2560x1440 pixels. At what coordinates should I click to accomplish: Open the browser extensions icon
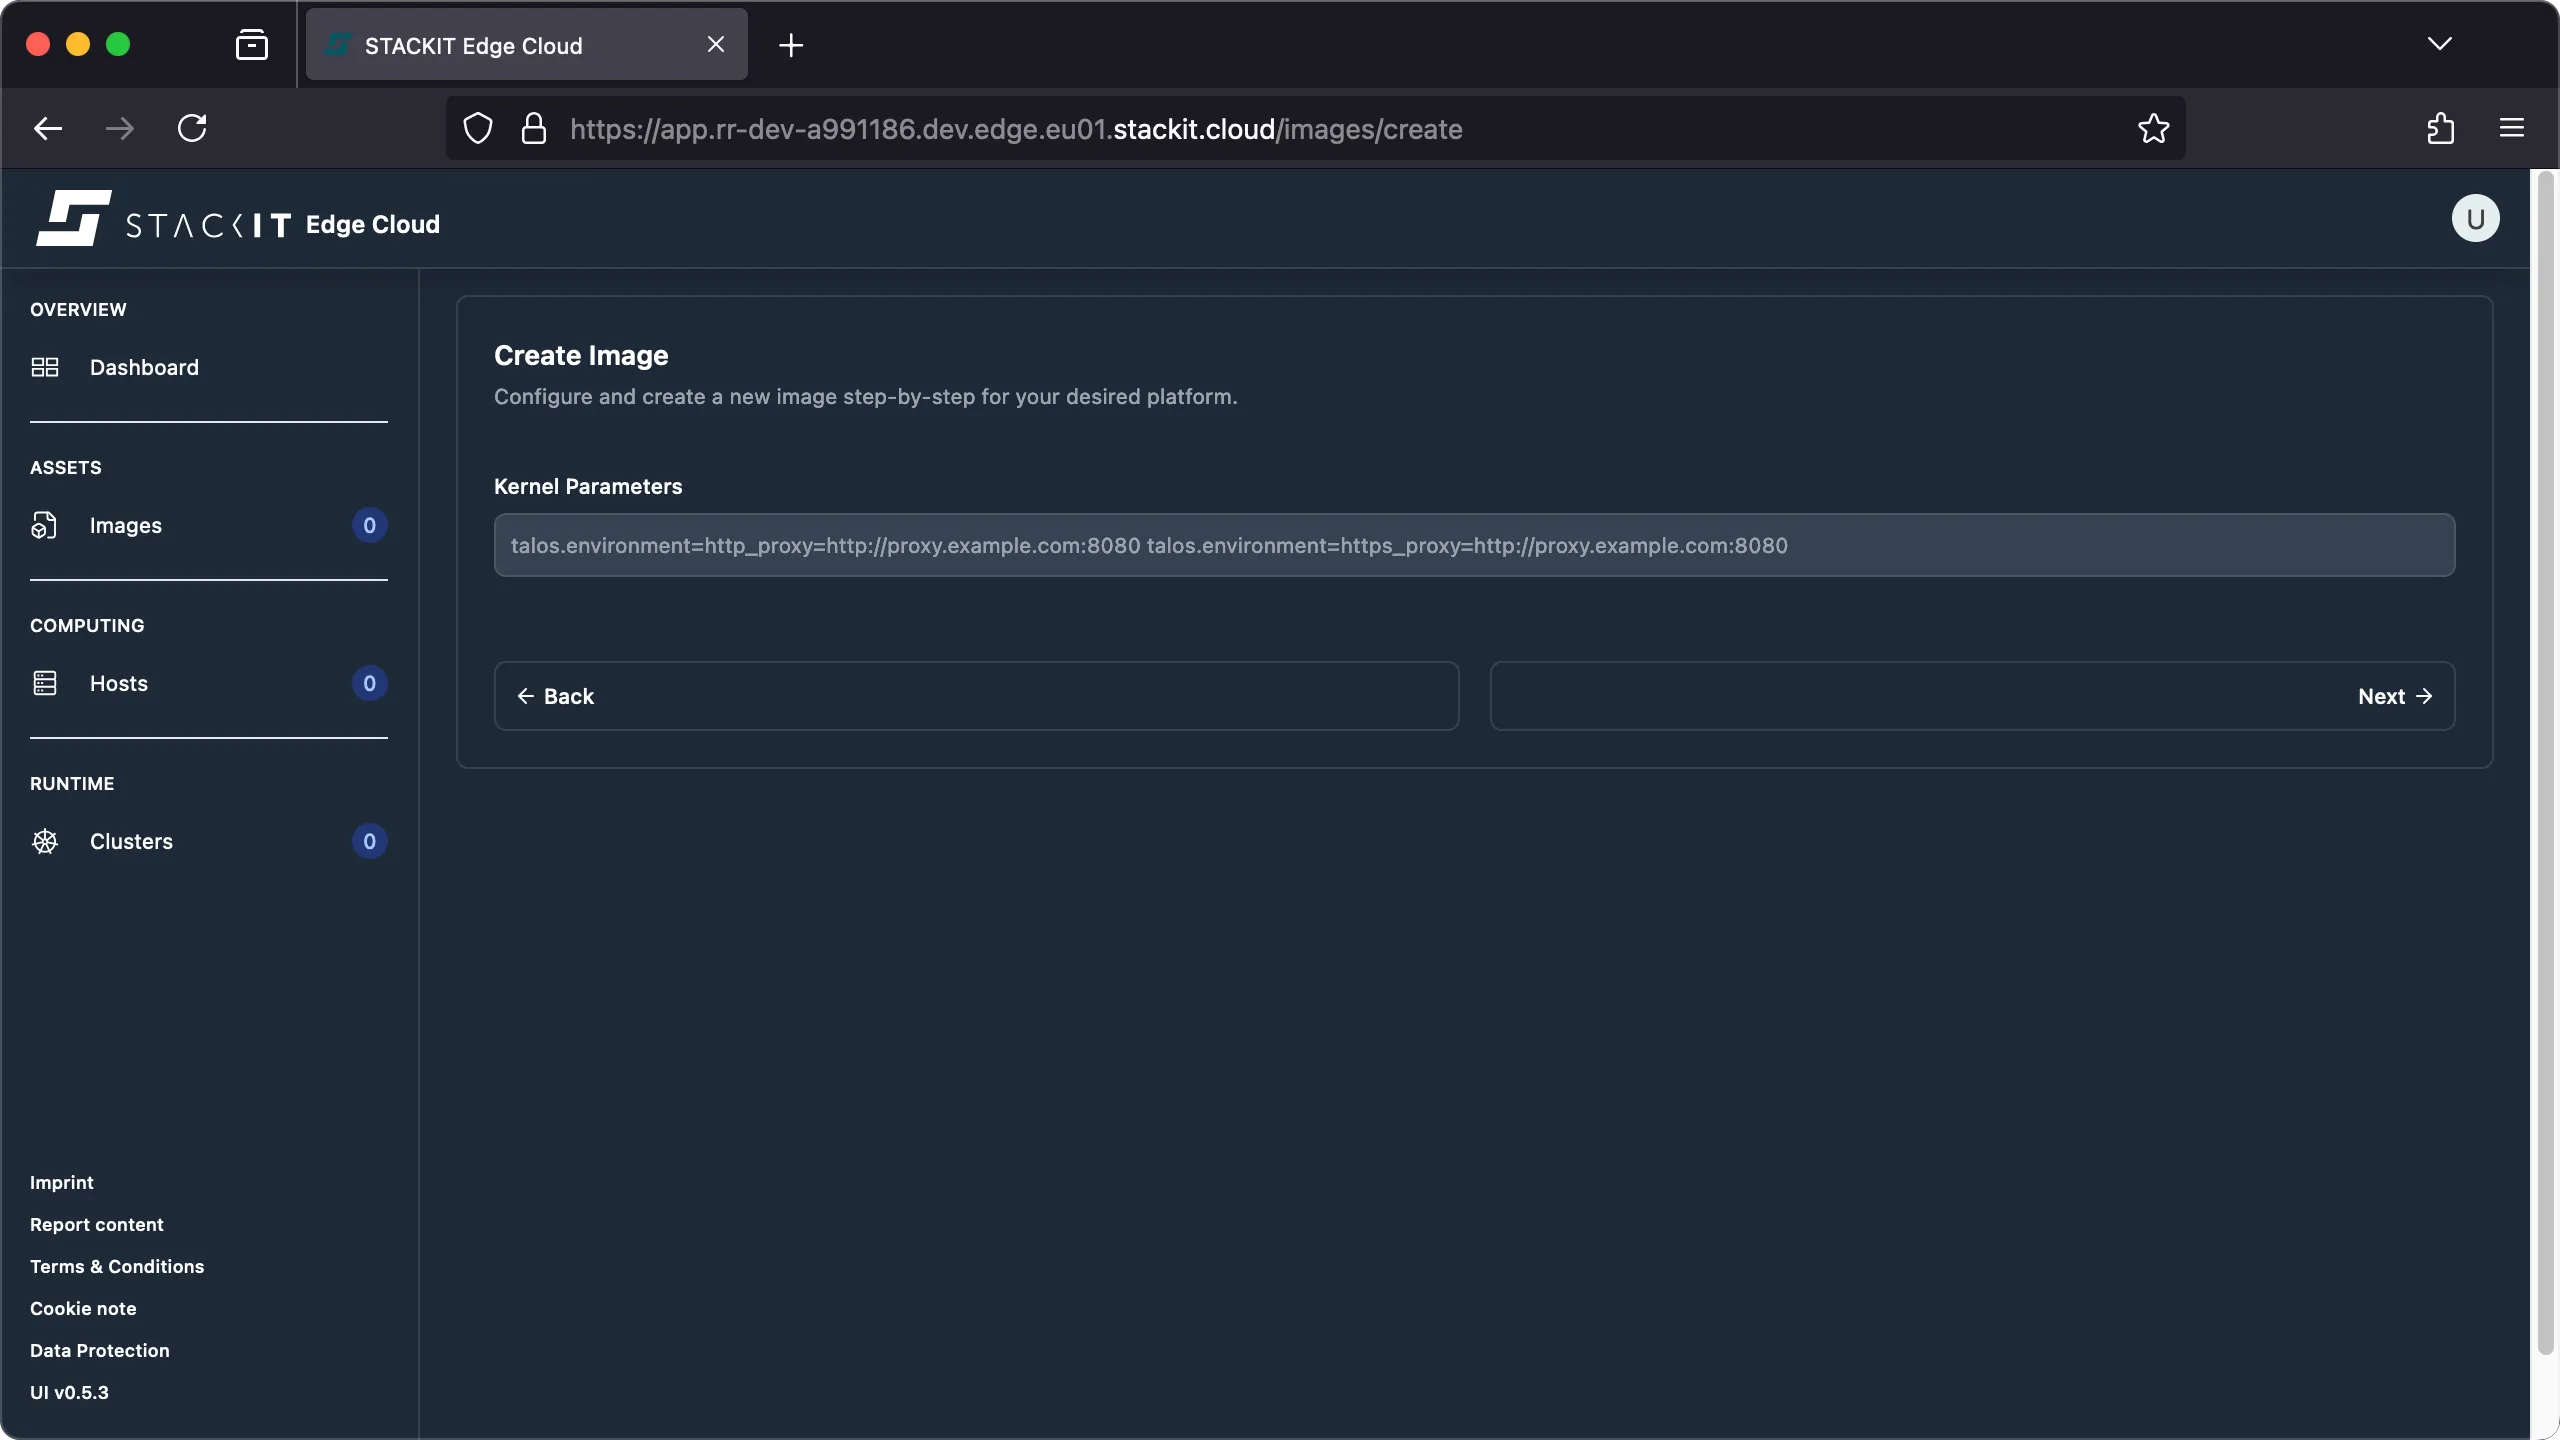pyautogui.click(x=2440, y=128)
